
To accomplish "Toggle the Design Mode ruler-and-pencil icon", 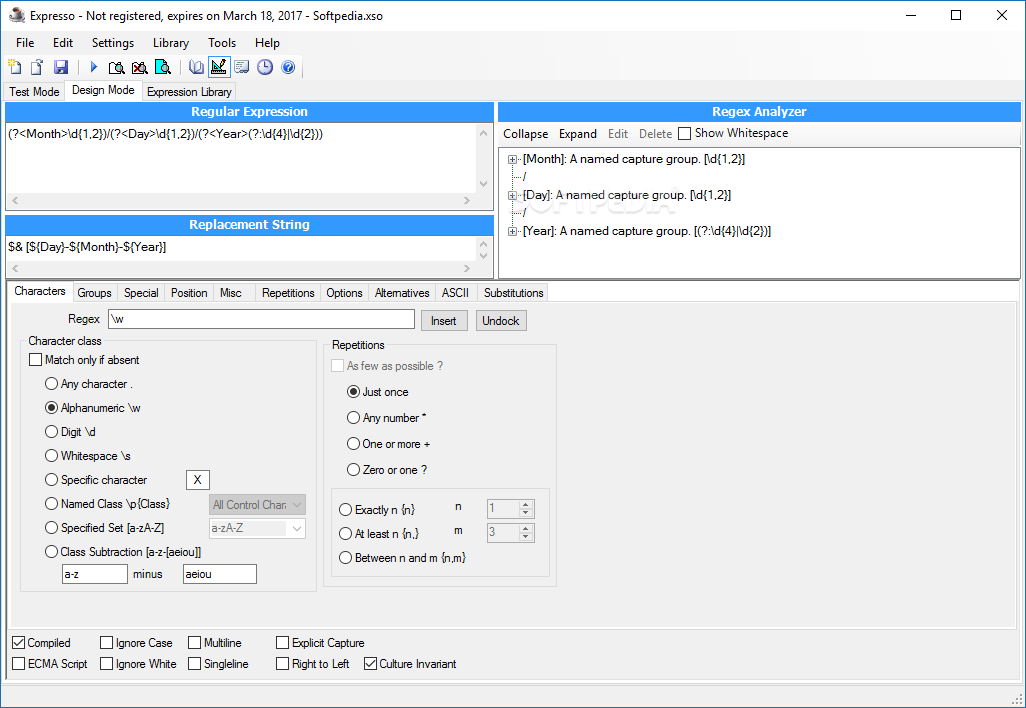I will pyautogui.click(x=219, y=67).
